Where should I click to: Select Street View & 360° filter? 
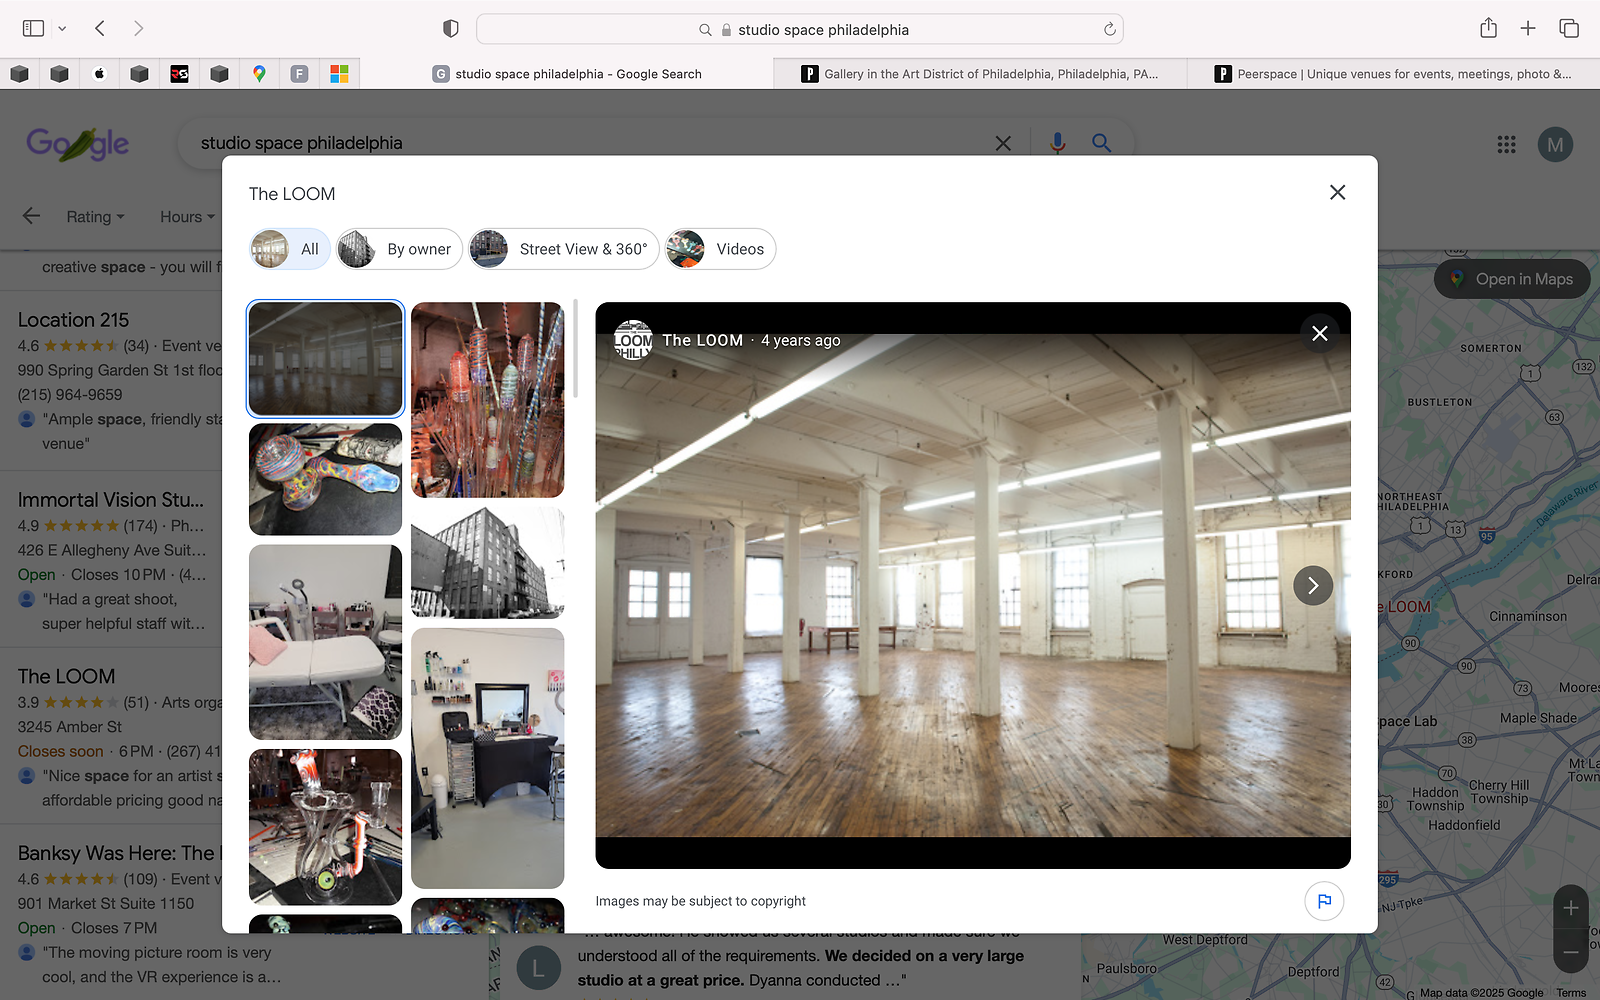[x=564, y=249]
